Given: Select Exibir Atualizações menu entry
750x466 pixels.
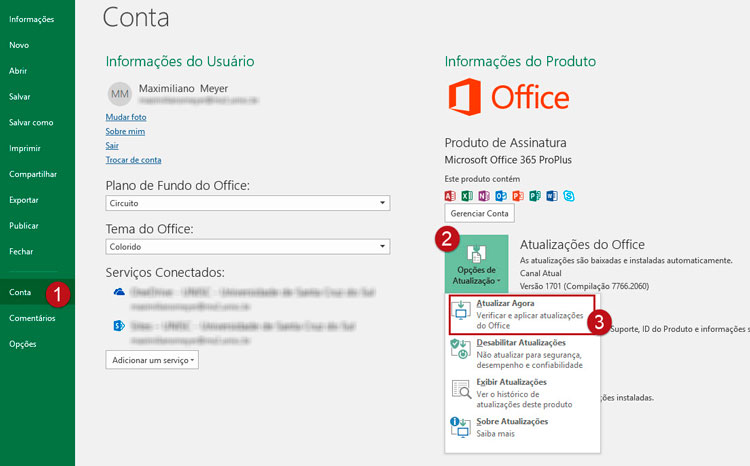Looking at the screenshot, I should (522, 393).
